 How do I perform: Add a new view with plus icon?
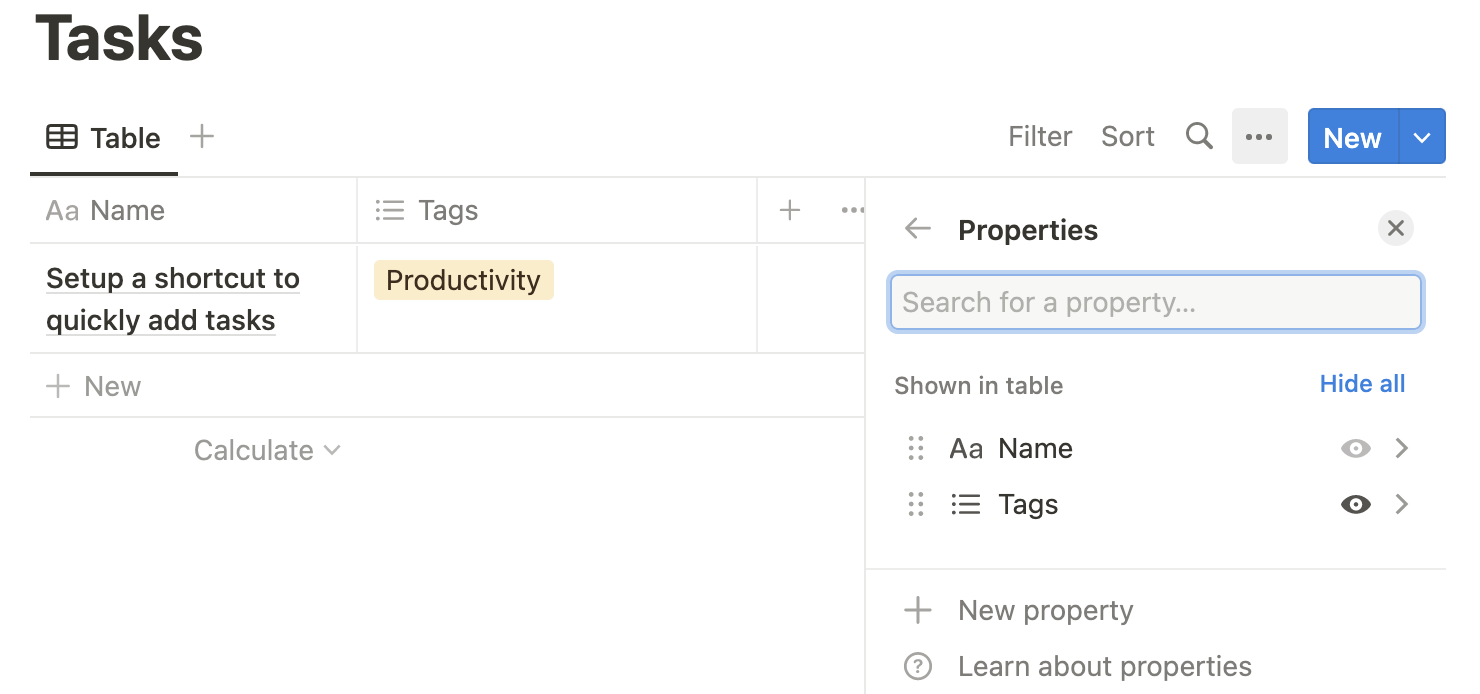tap(202, 136)
